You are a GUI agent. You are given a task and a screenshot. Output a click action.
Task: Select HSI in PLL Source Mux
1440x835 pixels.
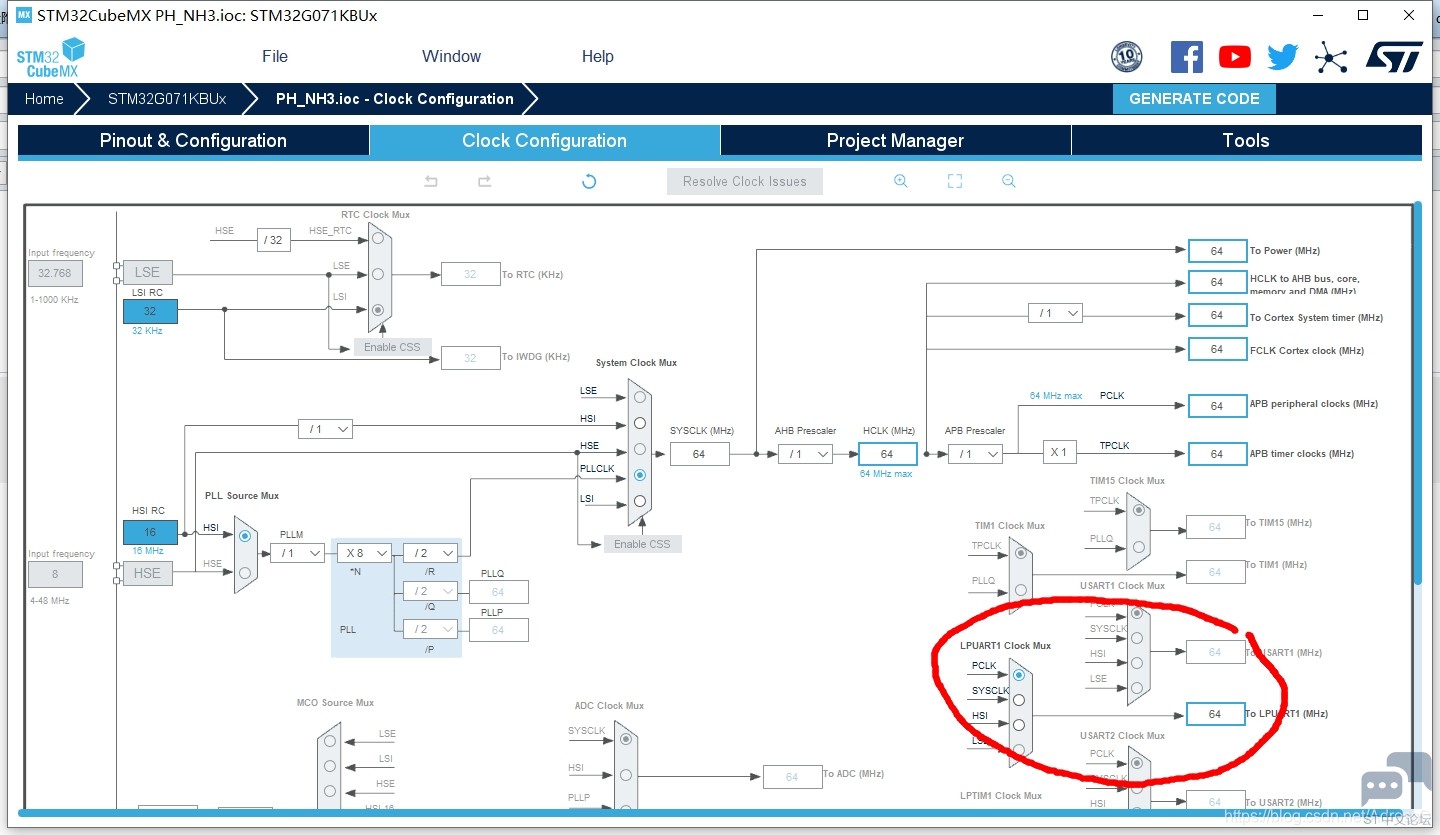click(245, 536)
